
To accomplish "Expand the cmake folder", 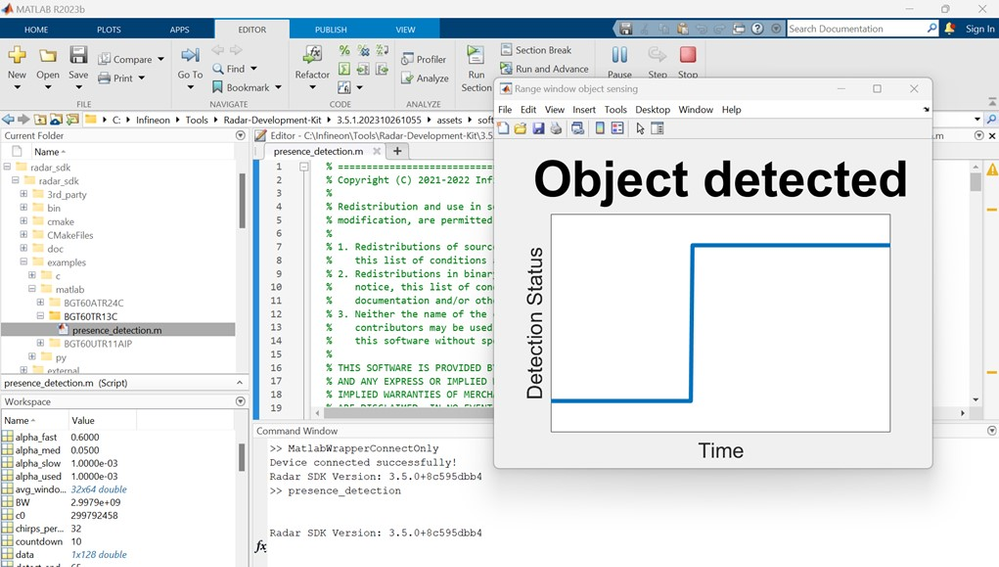I will (x=24, y=221).
